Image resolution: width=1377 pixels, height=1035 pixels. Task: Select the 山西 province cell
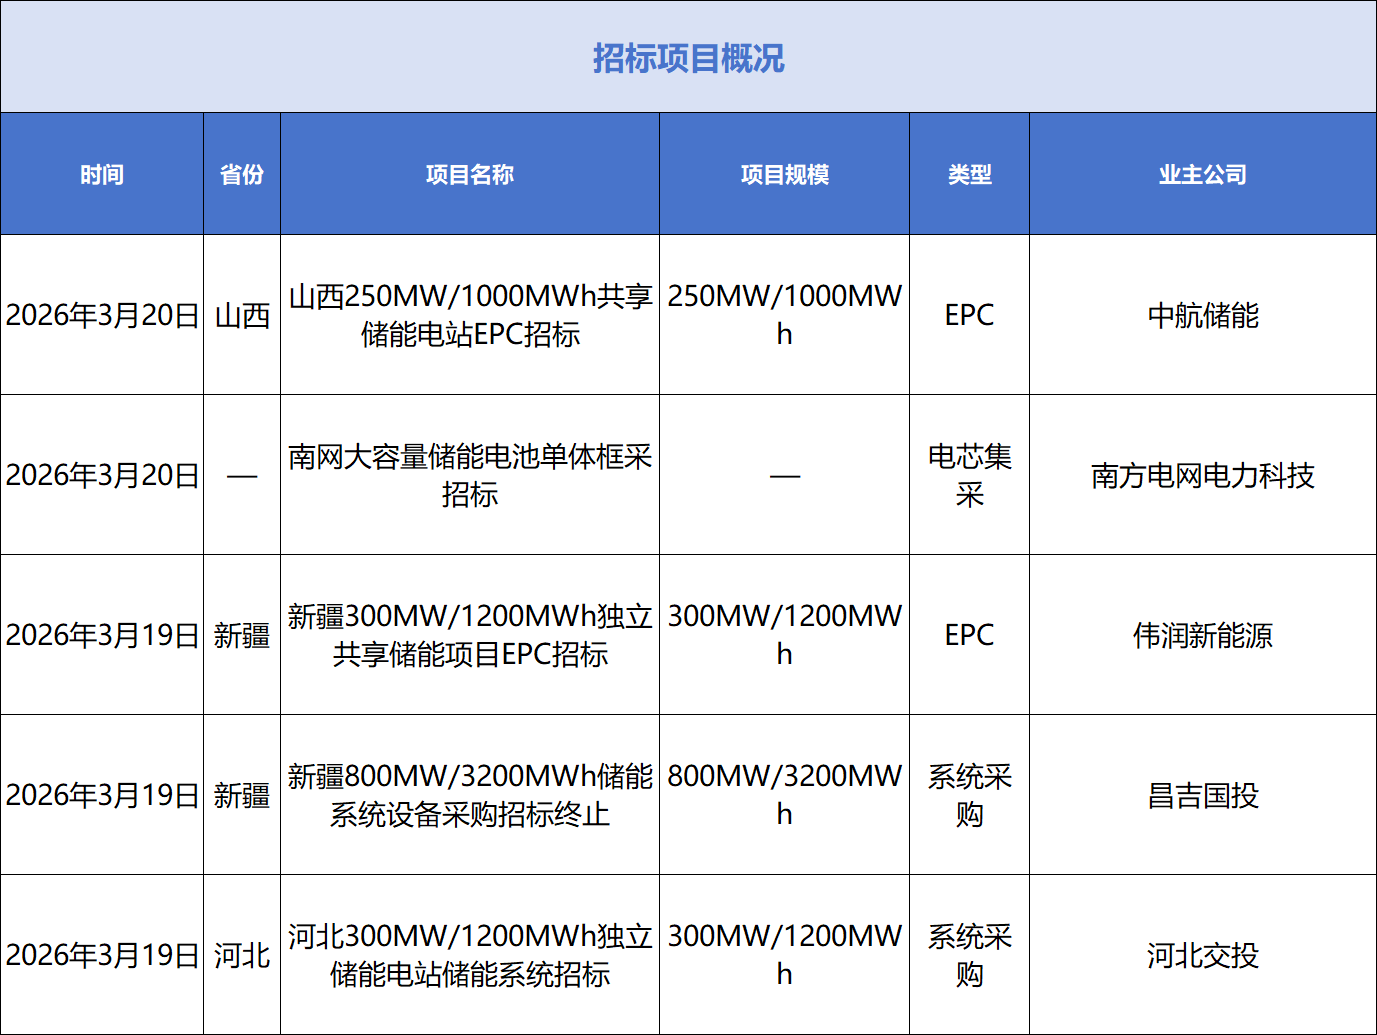242,315
